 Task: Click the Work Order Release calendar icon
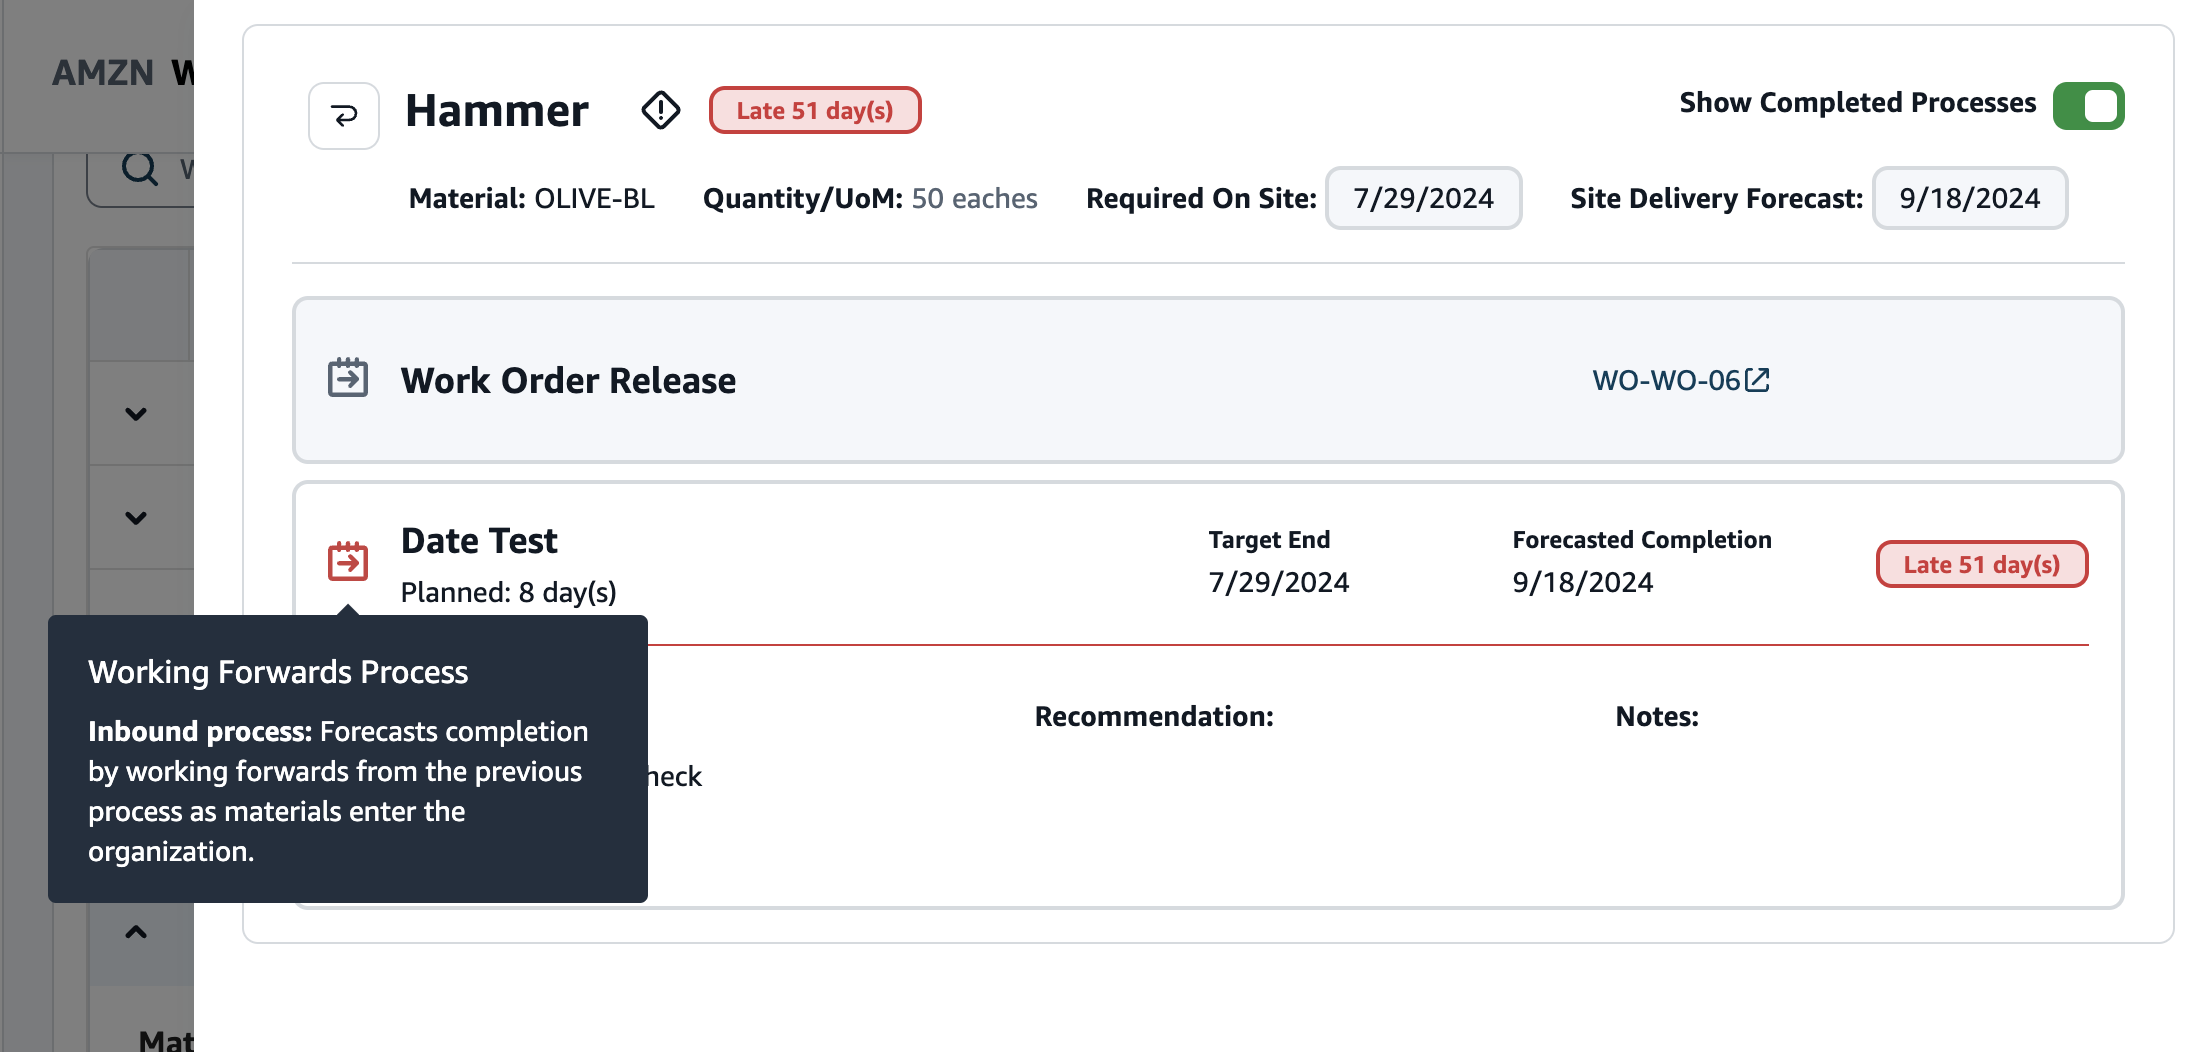click(348, 379)
